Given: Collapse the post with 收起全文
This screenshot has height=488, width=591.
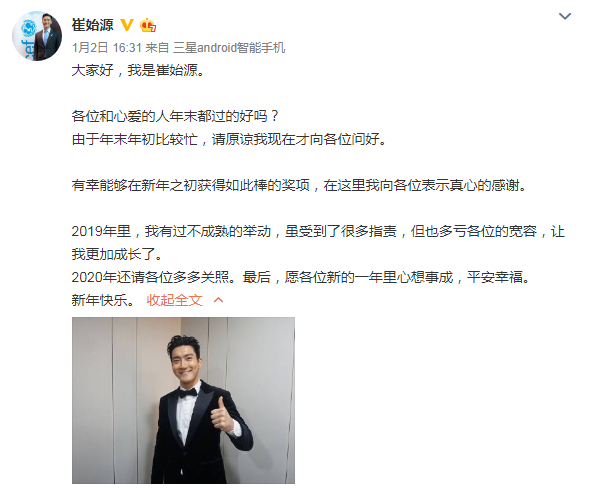Looking at the screenshot, I should point(175,300).
